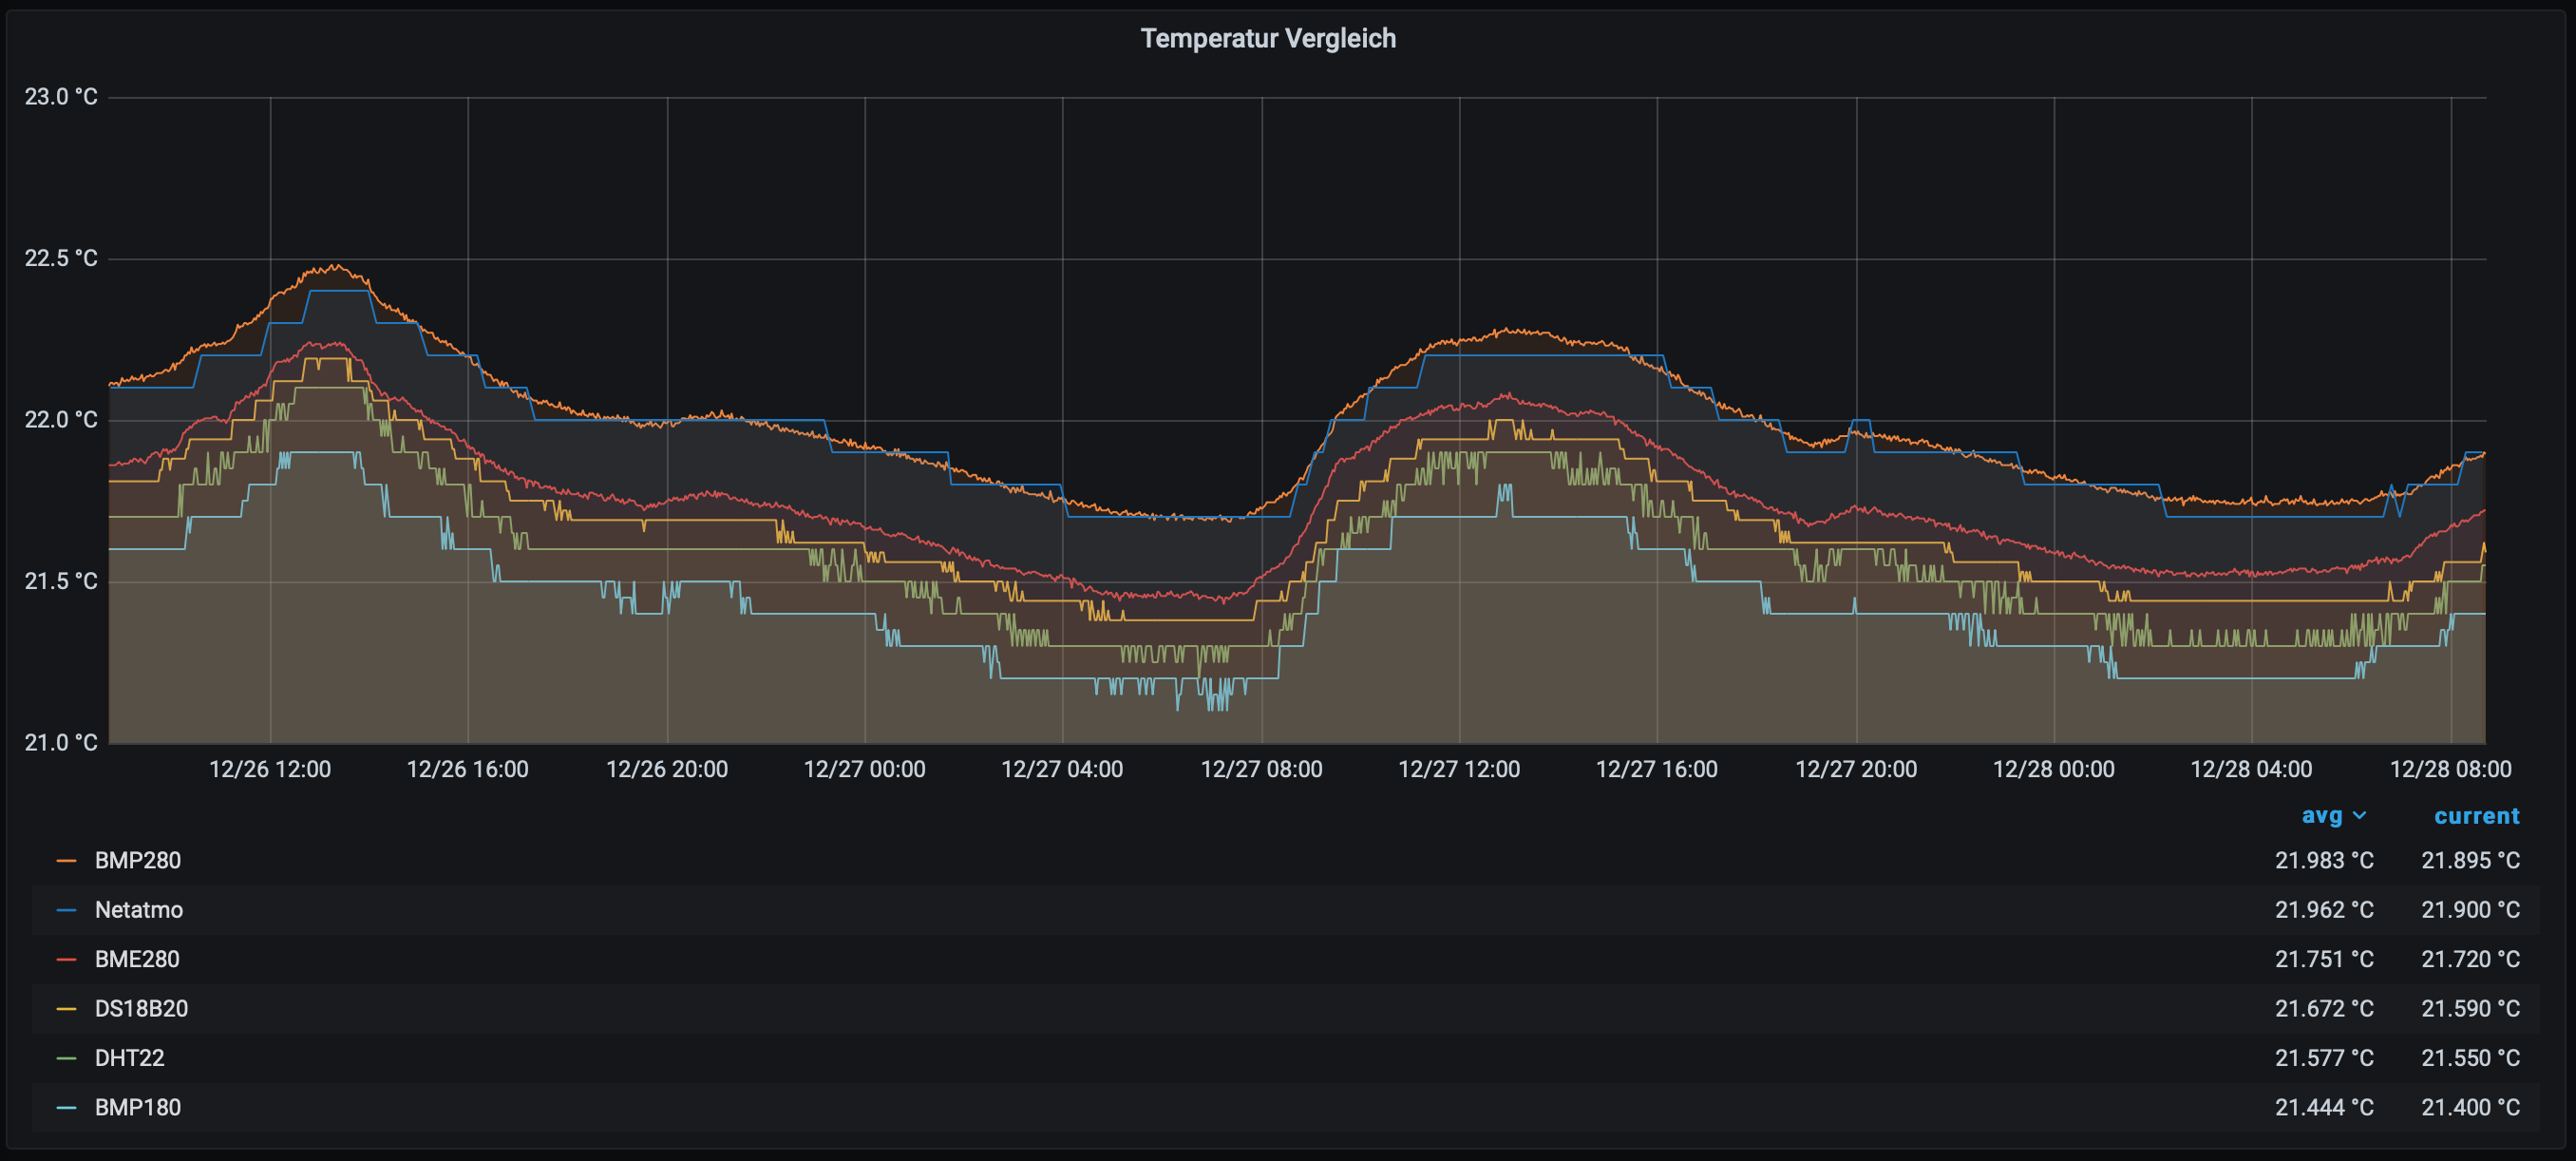Open the Temperatur Vergleich panel title menu
The height and width of the screenshot is (1161, 2576).
click(1268, 38)
